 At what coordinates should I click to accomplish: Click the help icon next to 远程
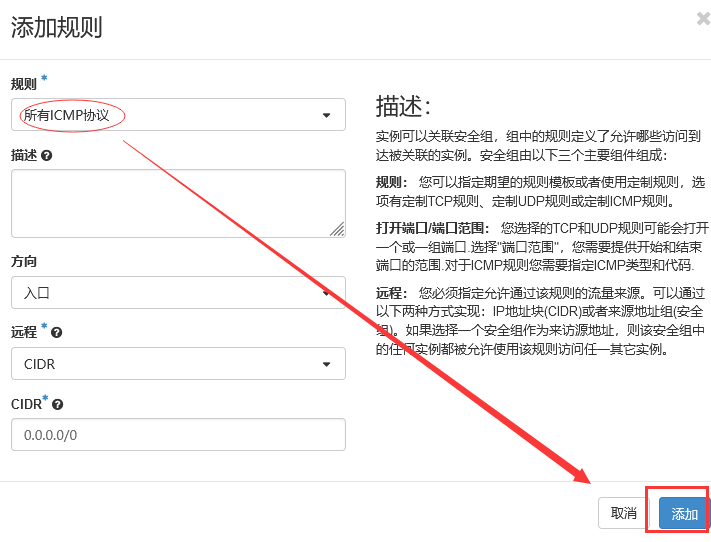56,332
